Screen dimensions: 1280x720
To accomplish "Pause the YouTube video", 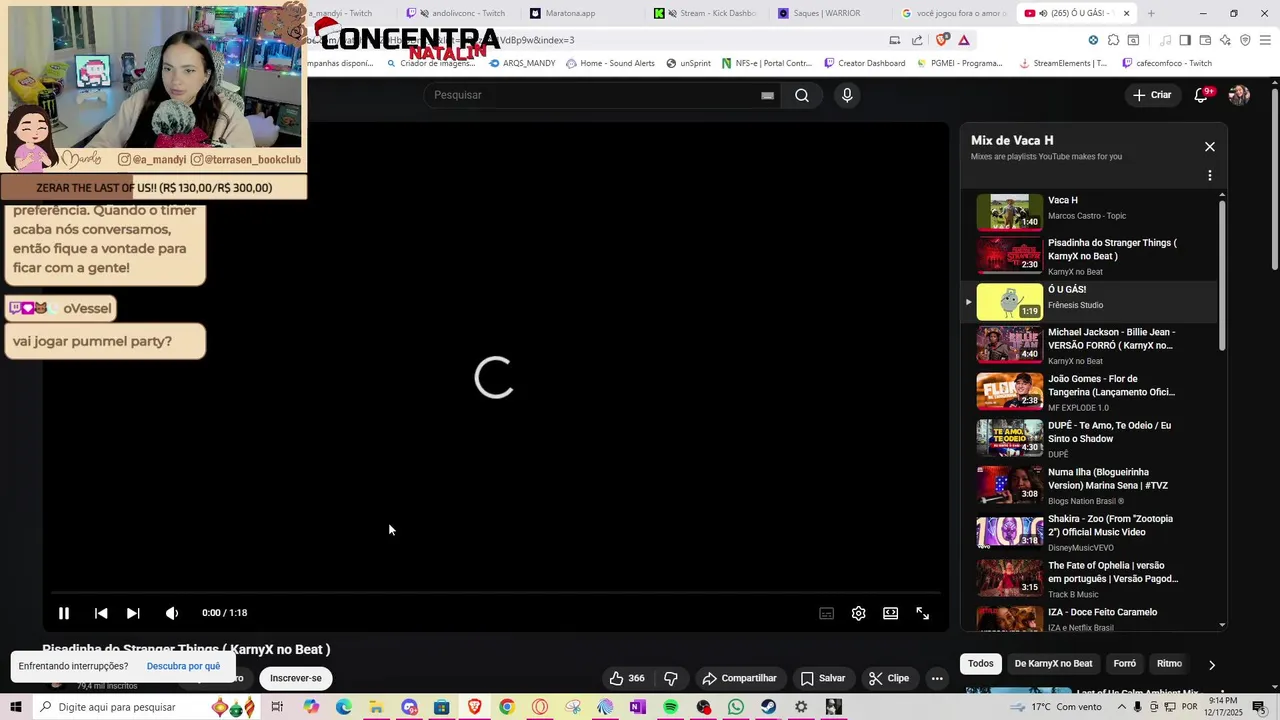I will click(x=63, y=613).
